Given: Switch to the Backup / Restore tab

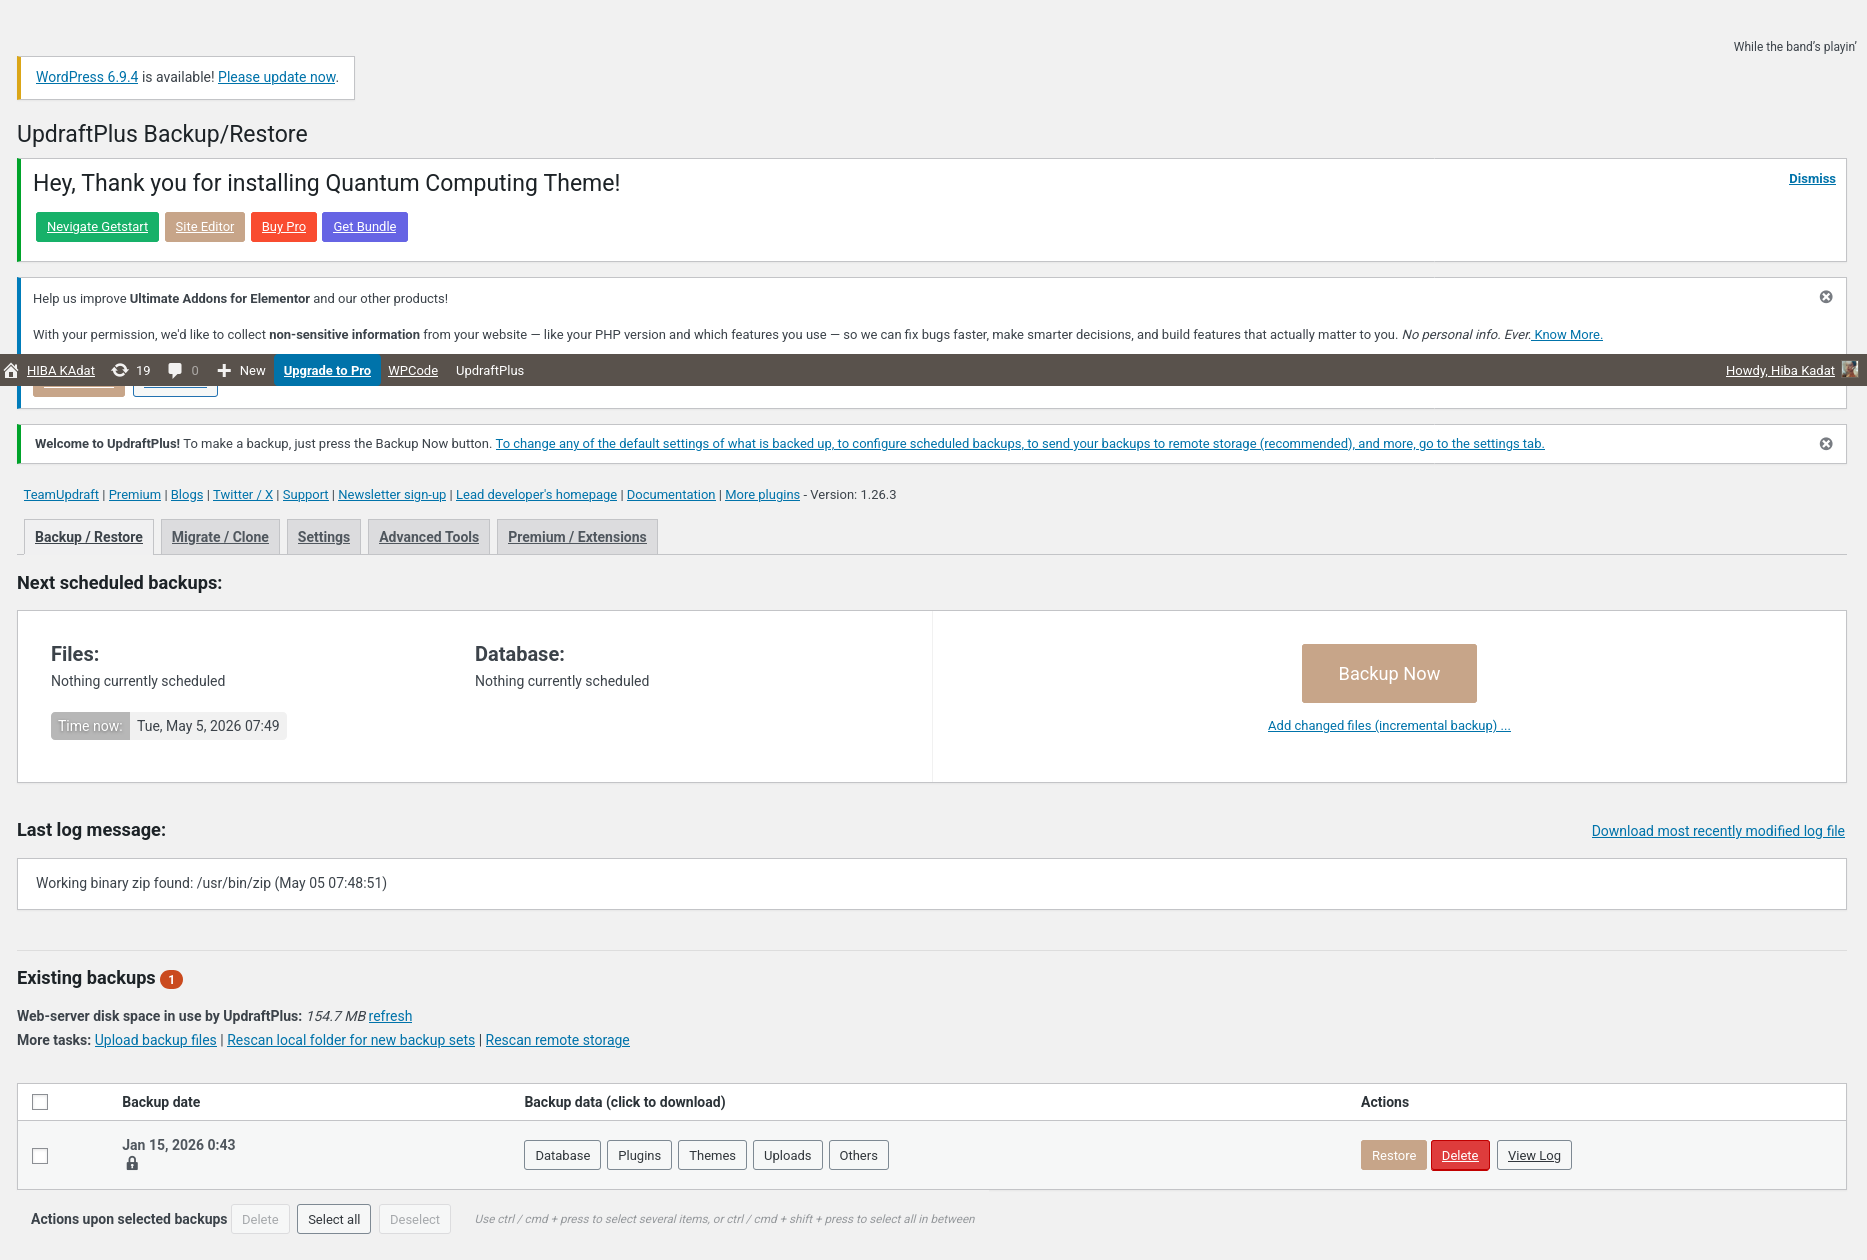Looking at the screenshot, I should pyautogui.click(x=89, y=537).
